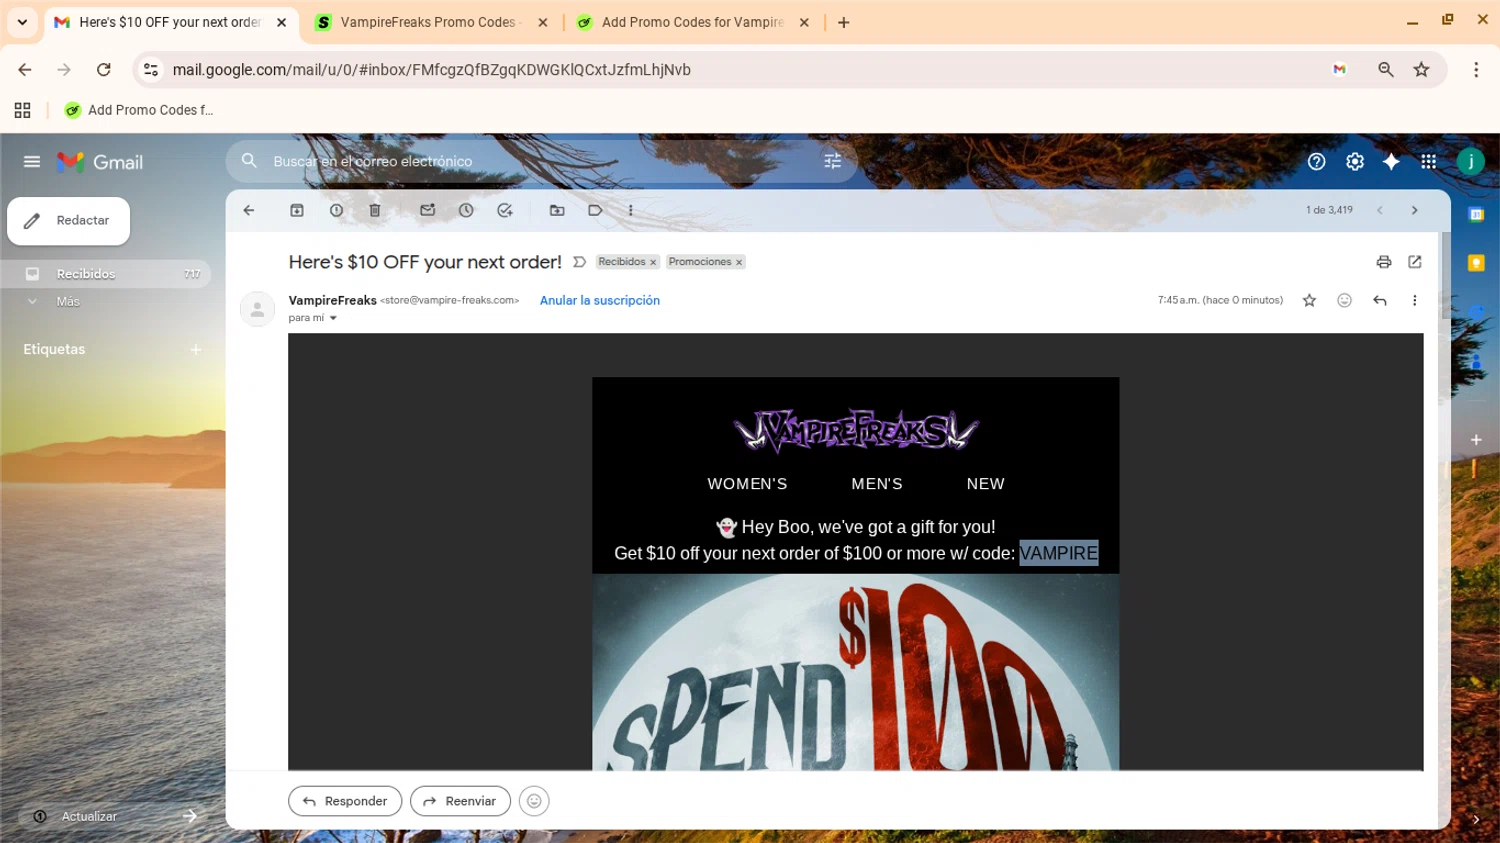Expand Más in sidebar
This screenshot has height=843, width=1500.
(68, 301)
